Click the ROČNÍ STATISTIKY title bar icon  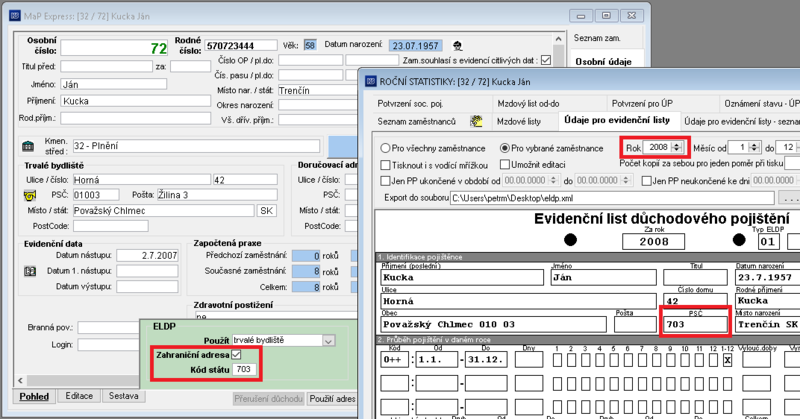coord(371,81)
